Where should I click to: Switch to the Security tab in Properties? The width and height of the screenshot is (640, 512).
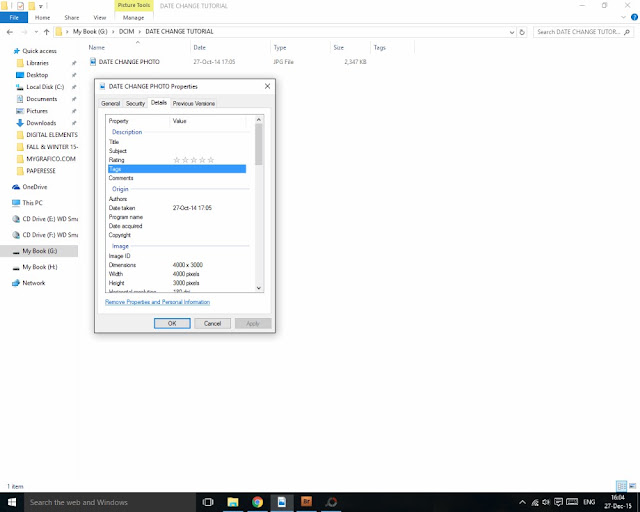click(x=135, y=104)
